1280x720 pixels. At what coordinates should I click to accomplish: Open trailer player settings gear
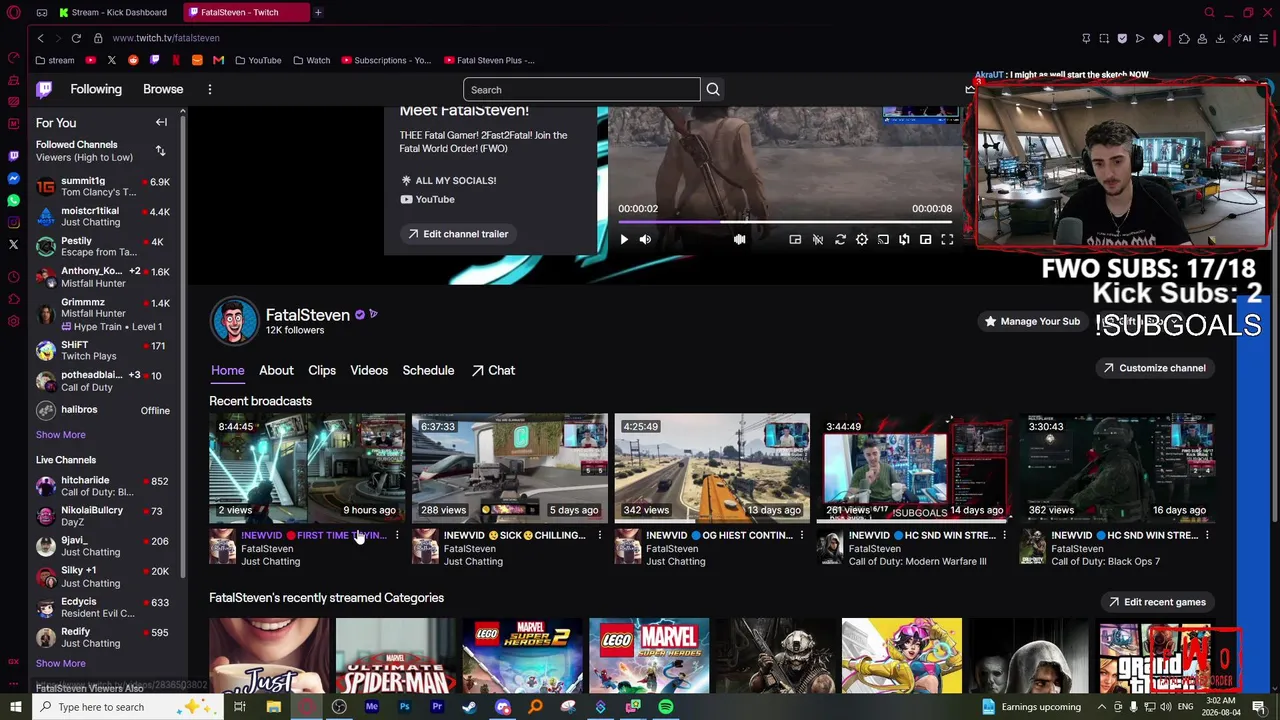[x=862, y=239]
